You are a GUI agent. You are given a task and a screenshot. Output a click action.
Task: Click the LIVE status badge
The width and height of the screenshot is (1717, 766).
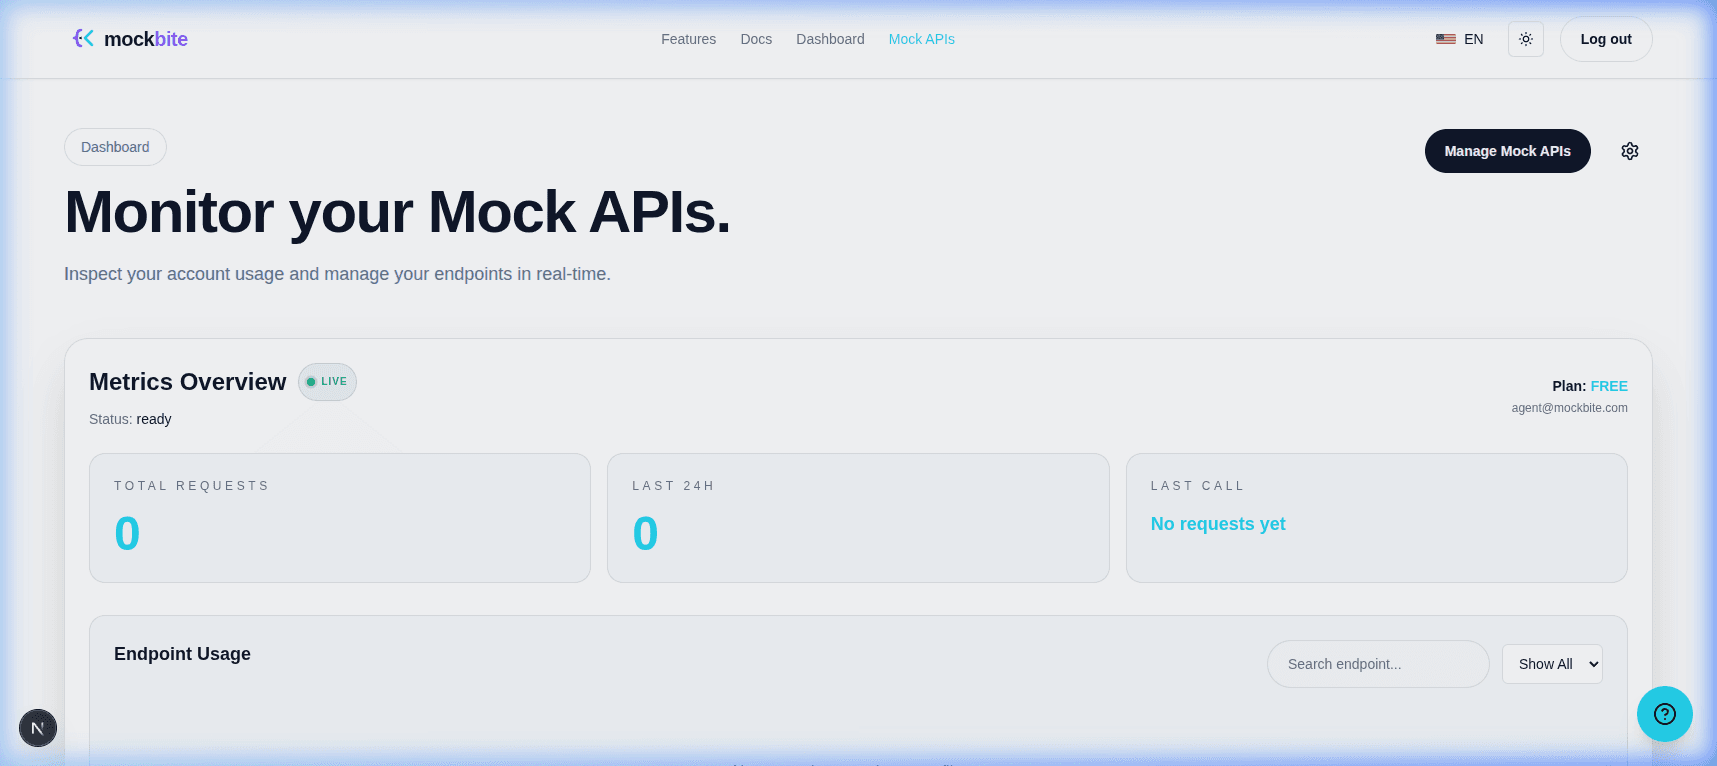[327, 382]
